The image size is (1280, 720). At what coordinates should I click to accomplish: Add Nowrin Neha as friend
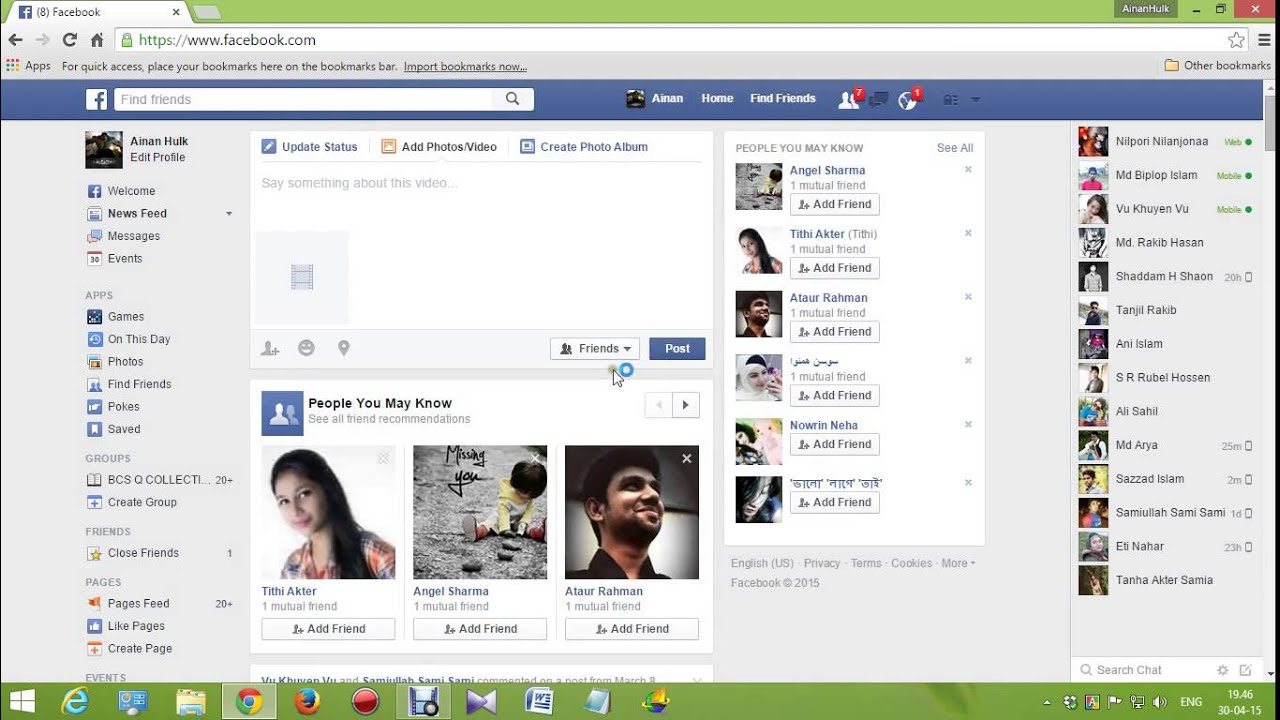[x=835, y=444]
